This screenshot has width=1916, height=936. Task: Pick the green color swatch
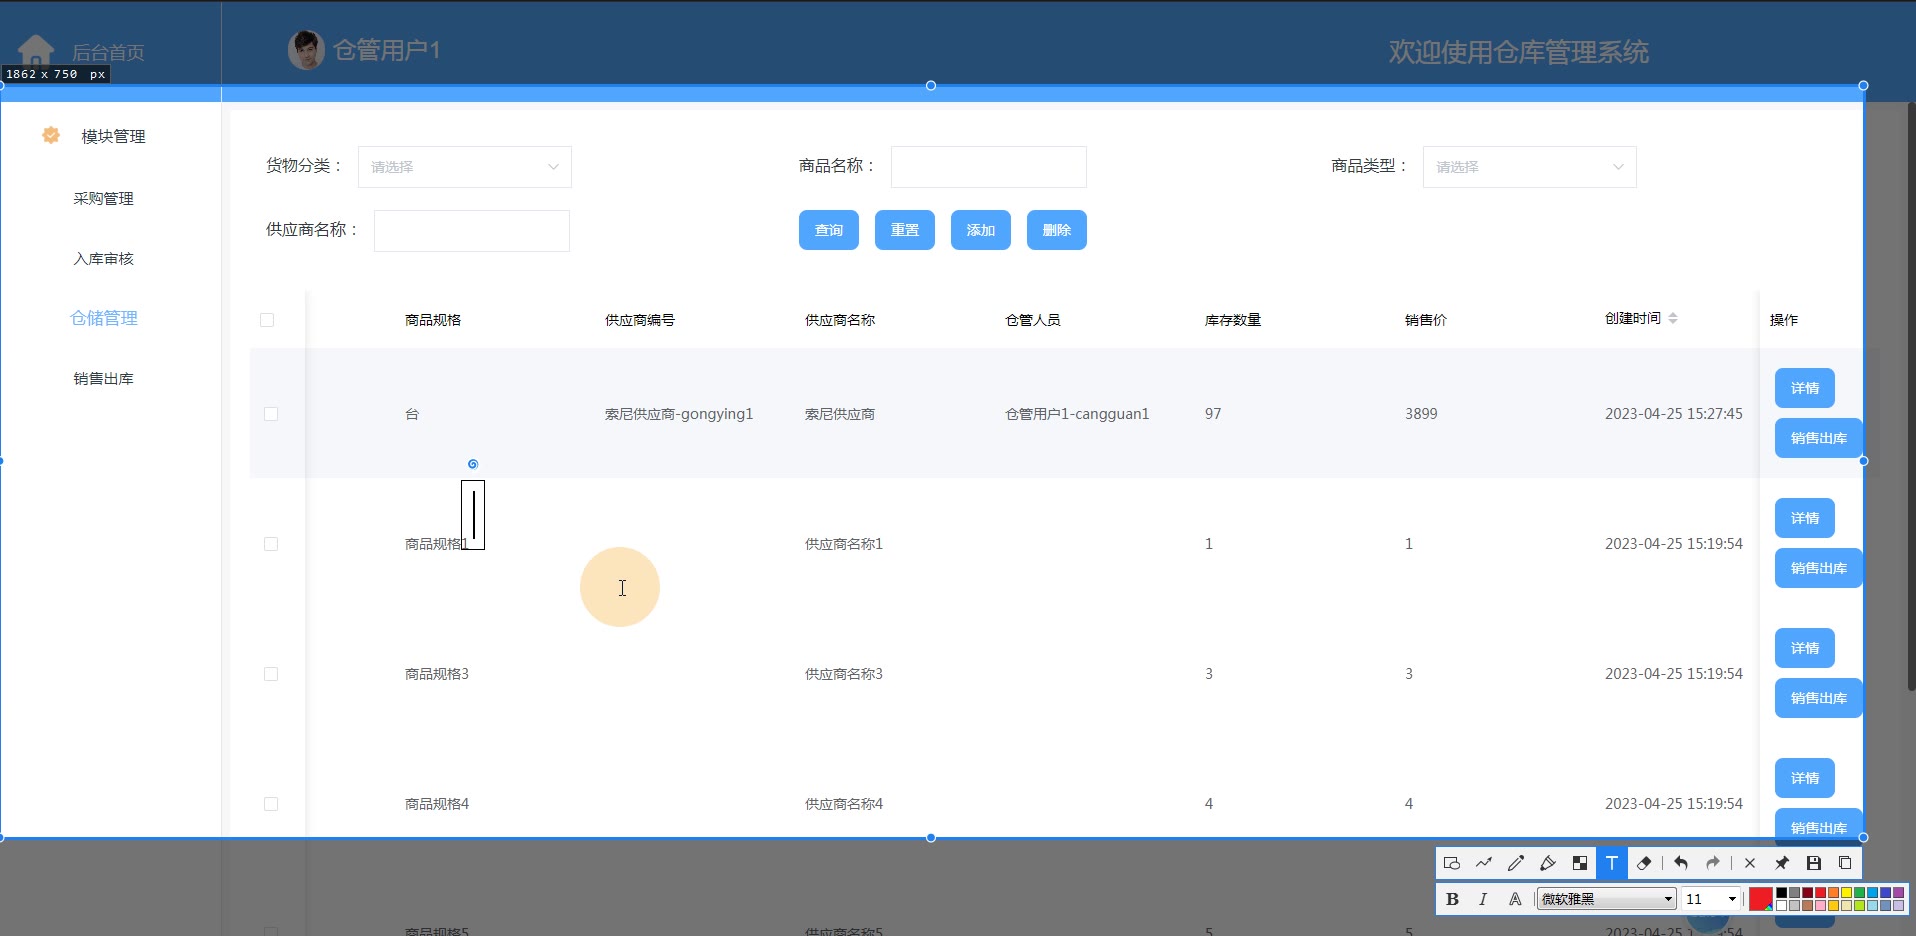coord(1860,893)
